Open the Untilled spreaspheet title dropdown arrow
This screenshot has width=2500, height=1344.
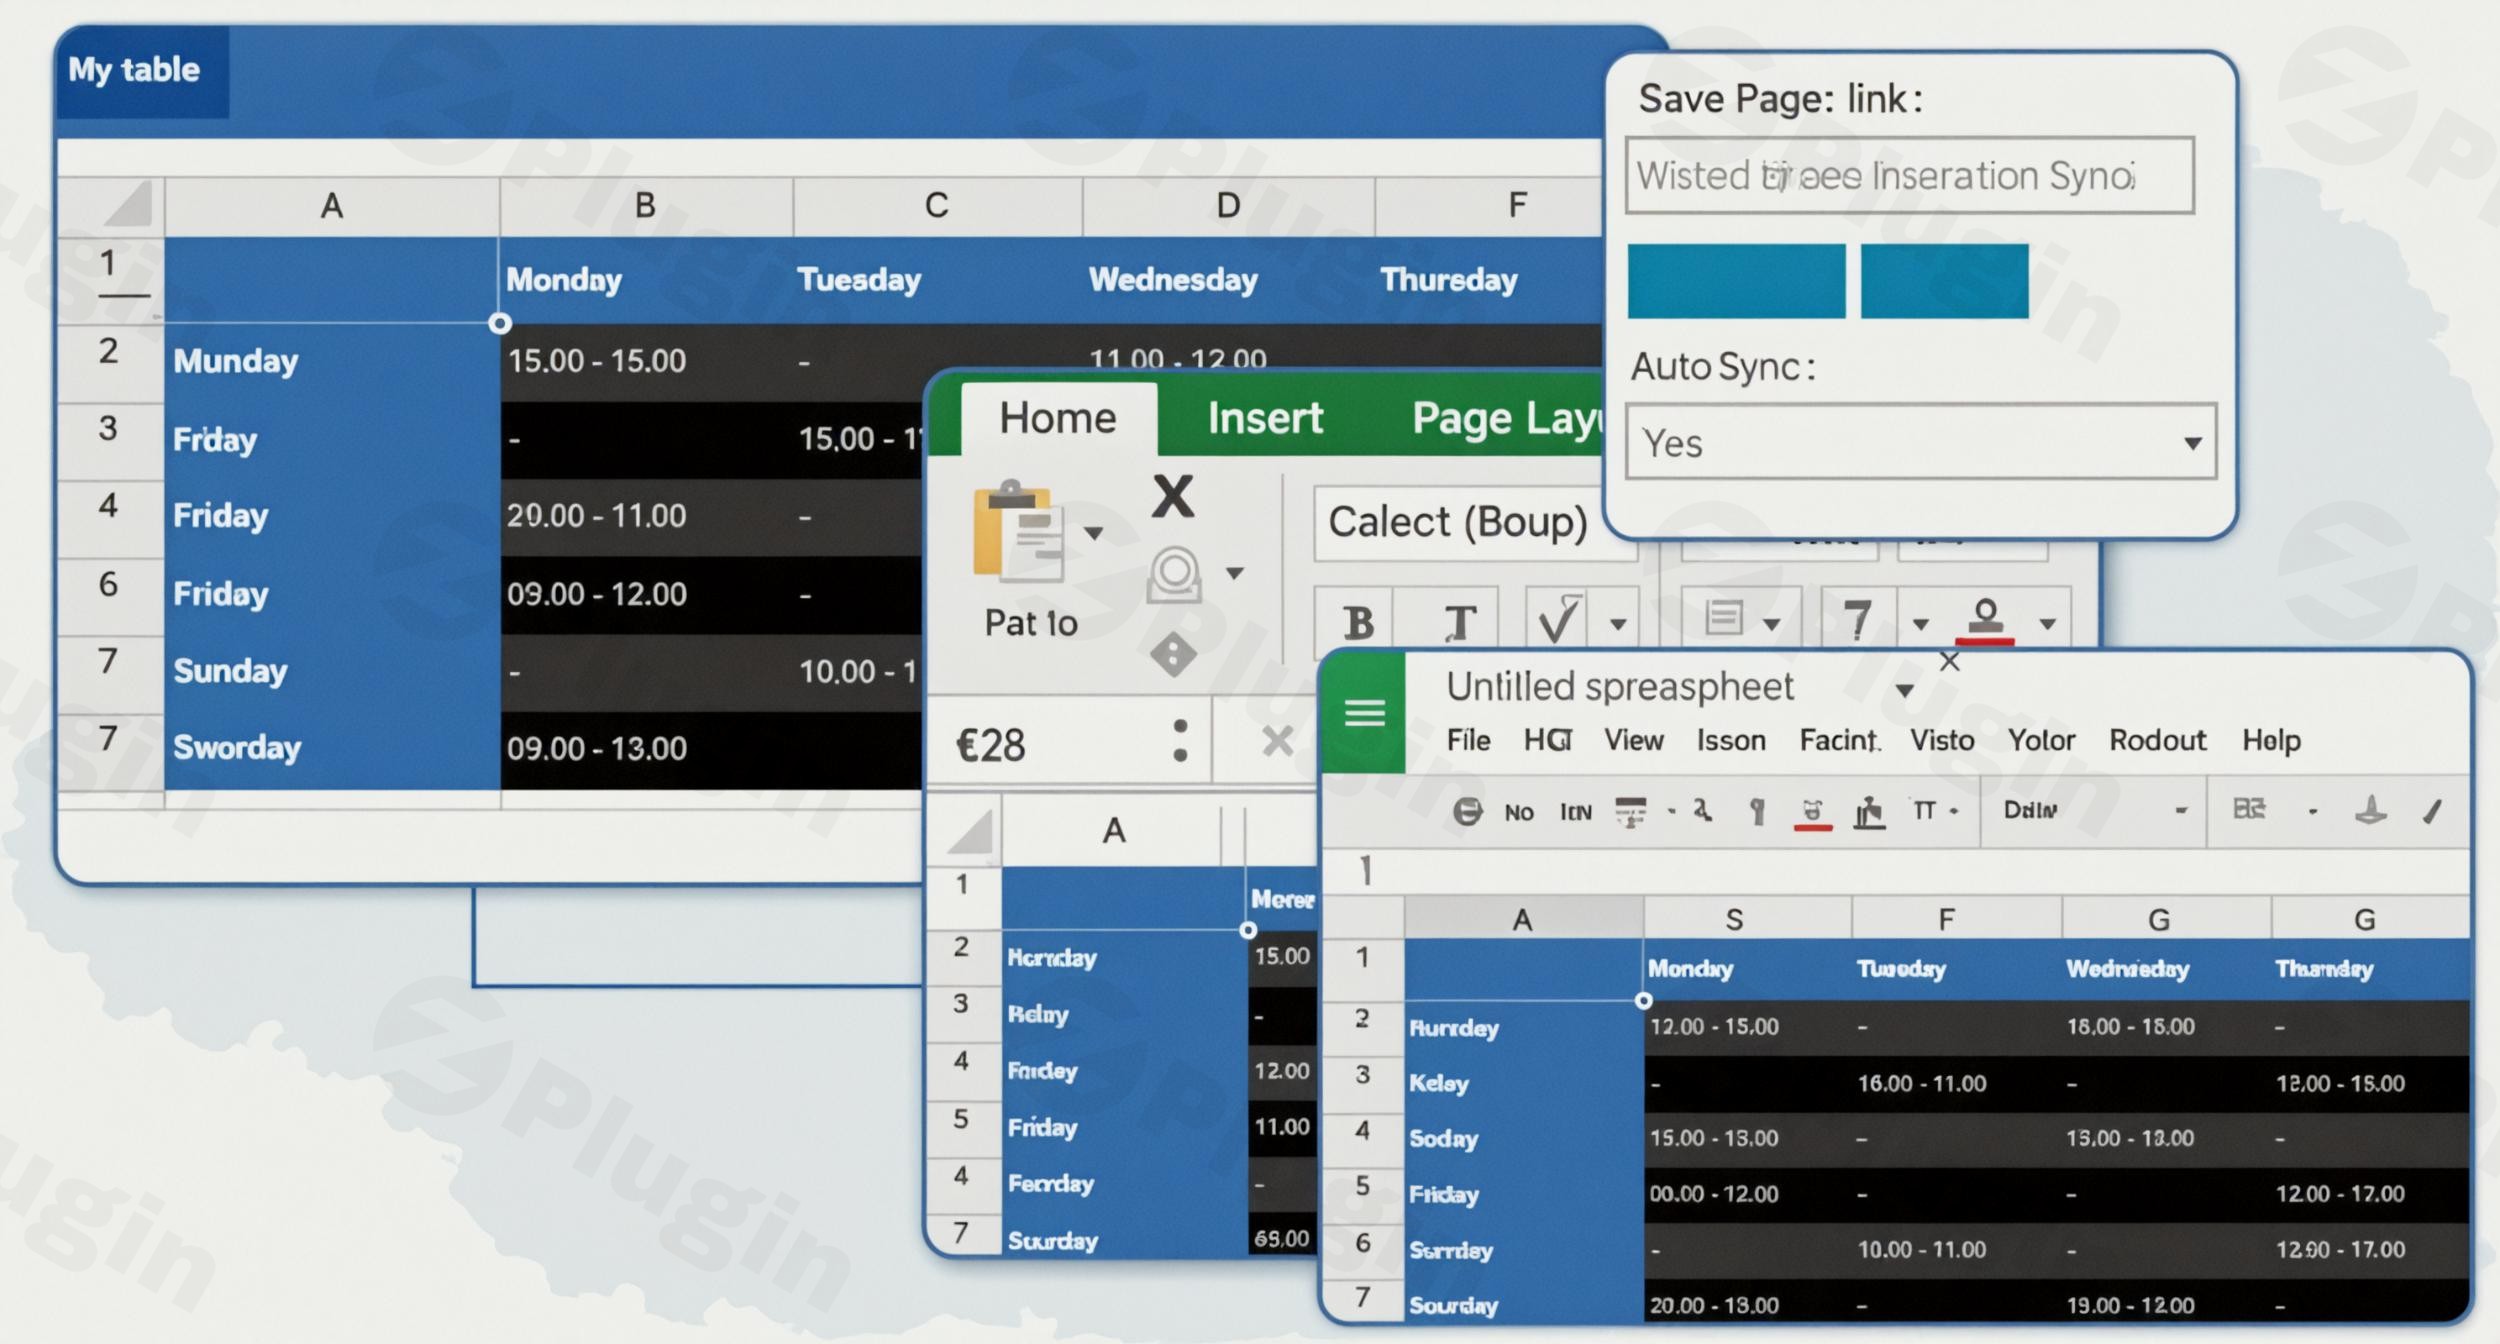[1905, 691]
